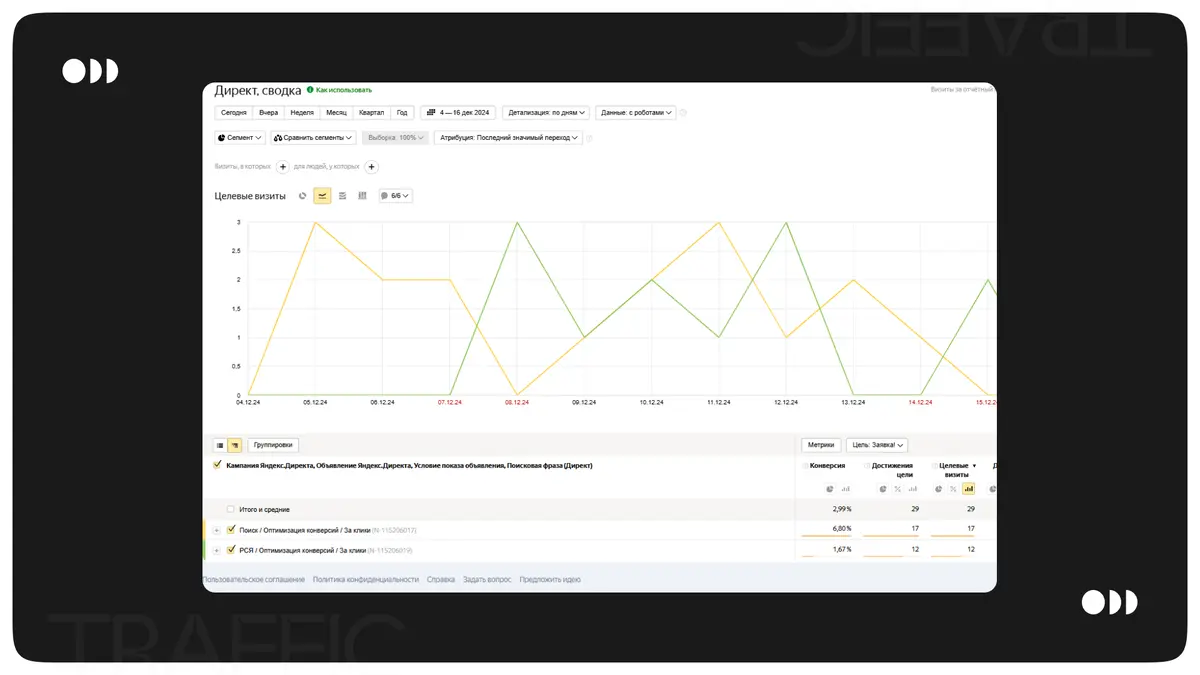Select the Неделя period tab
1200x675 pixels.
pyautogui.click(x=302, y=113)
